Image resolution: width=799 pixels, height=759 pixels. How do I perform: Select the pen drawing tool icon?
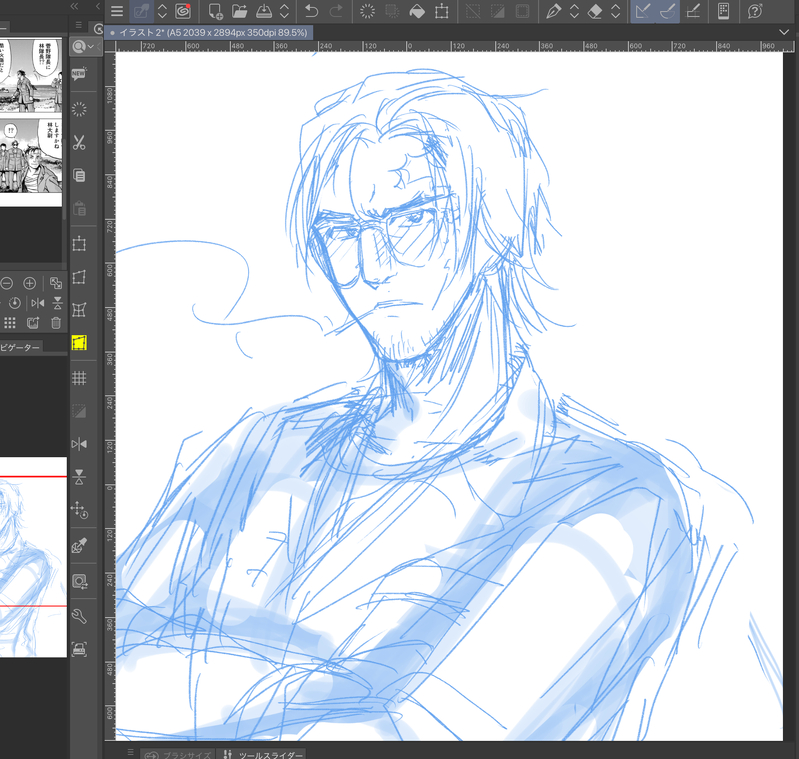tap(553, 11)
